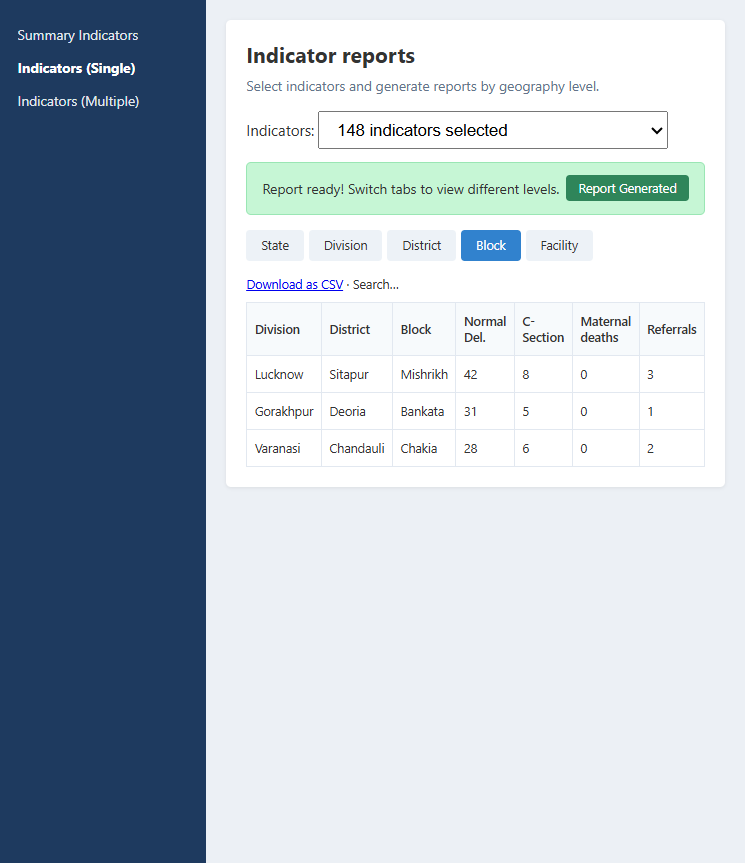This screenshot has height=863, width=745.
Task: Click the Report Generated button
Action: click(627, 188)
